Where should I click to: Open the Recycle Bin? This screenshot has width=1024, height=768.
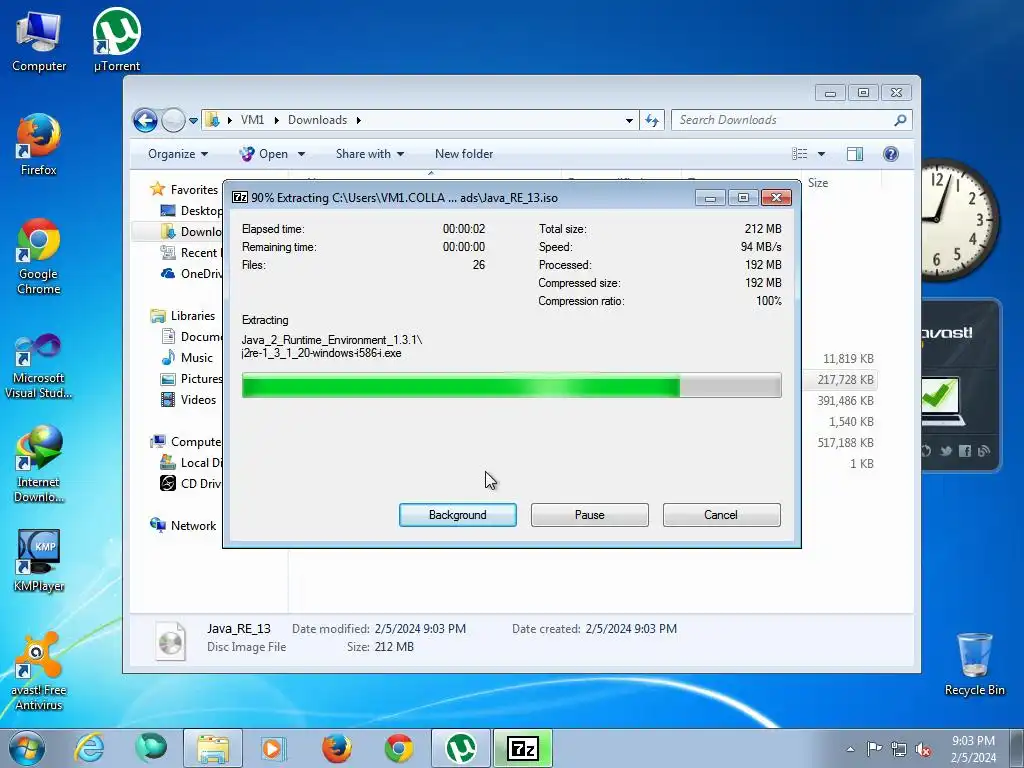point(974,665)
